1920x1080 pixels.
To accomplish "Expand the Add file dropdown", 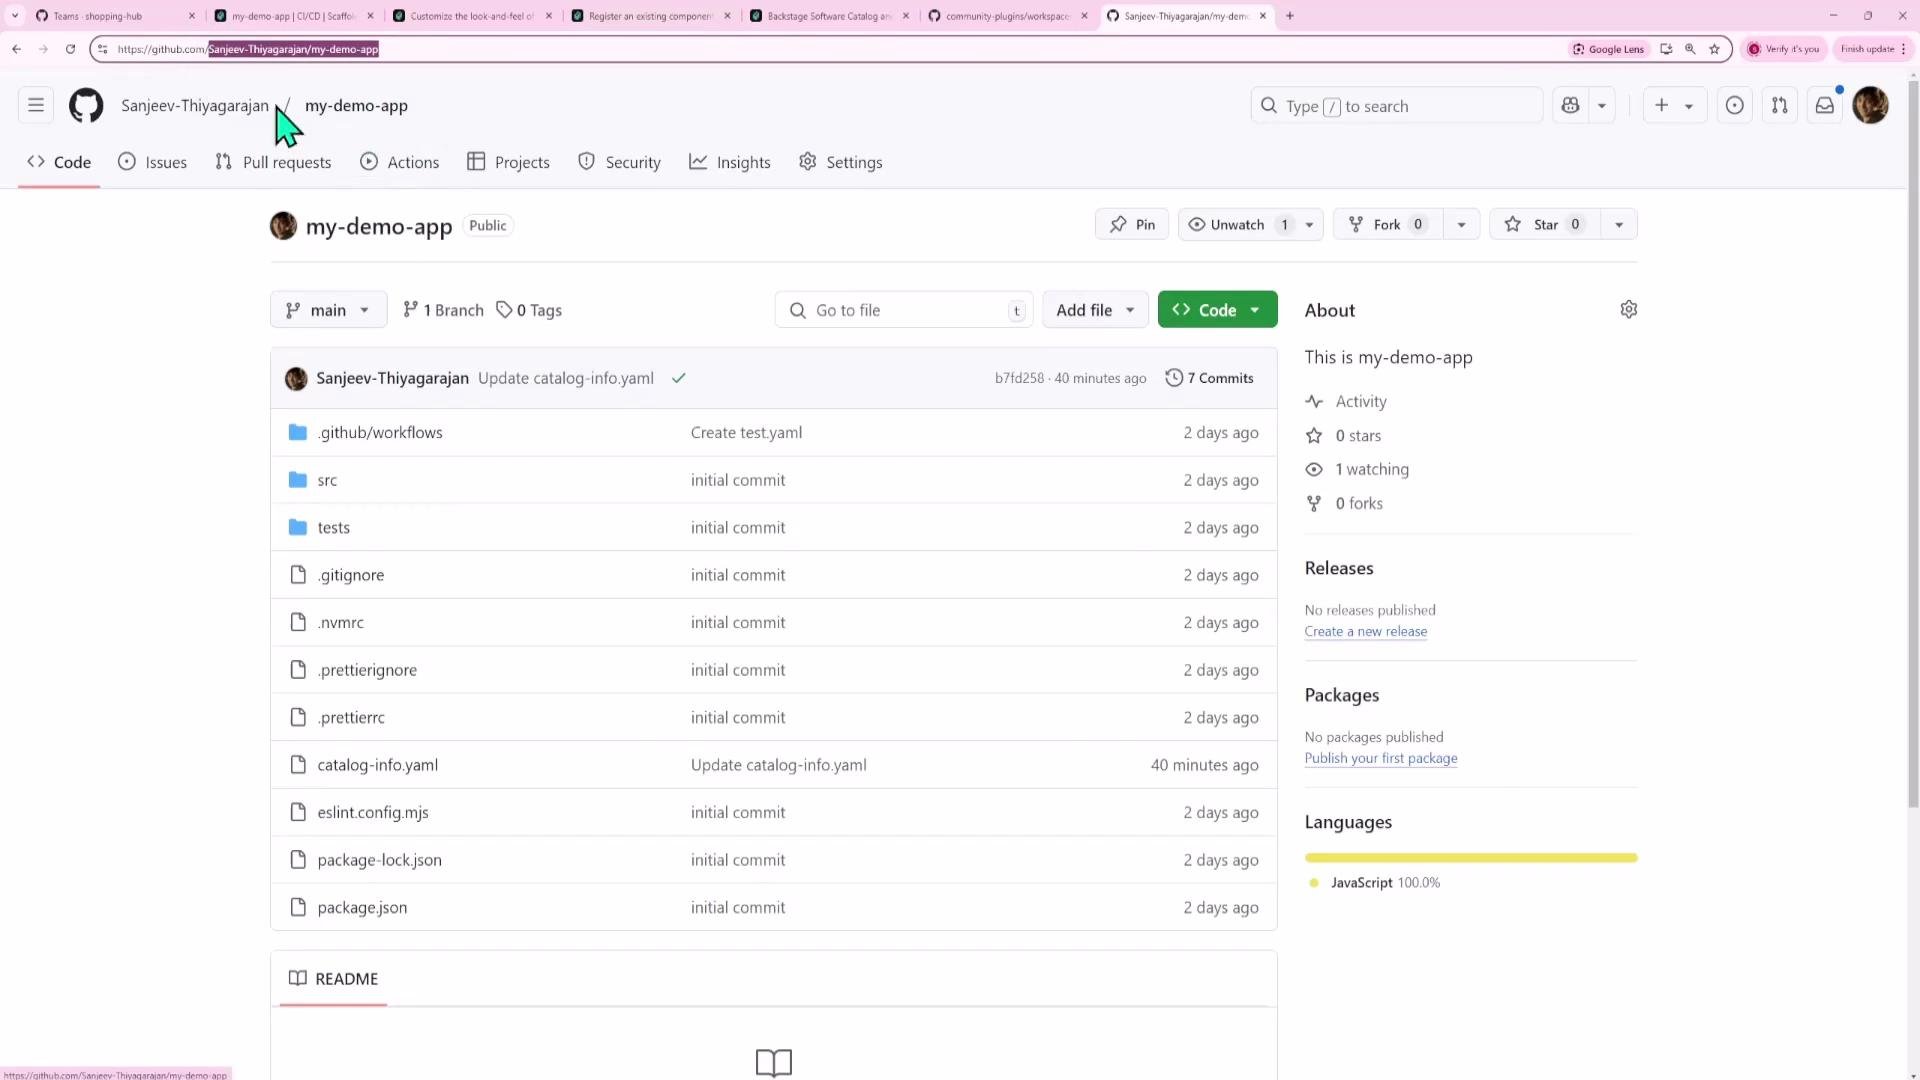I will [1095, 310].
